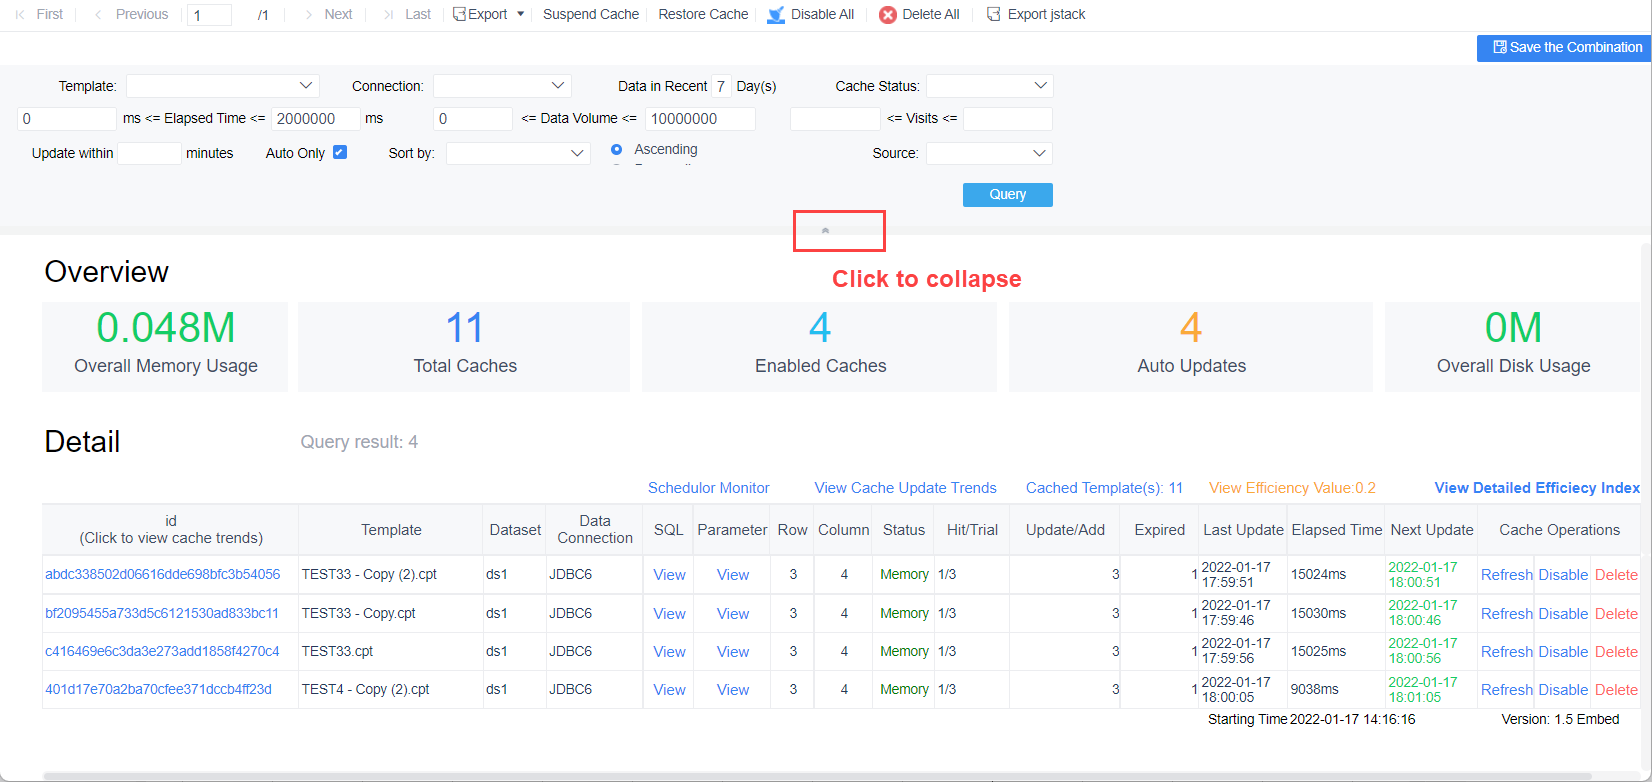Disable cache for TEST33 - Copy.cpt

click(x=1563, y=614)
